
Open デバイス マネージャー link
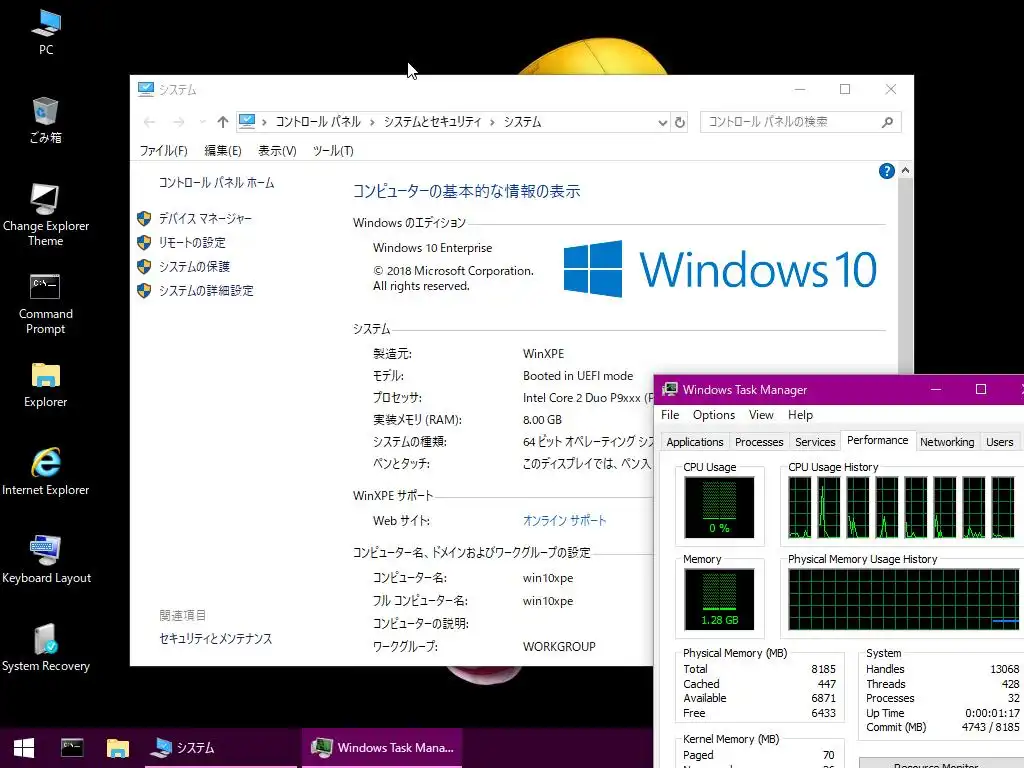pos(205,219)
